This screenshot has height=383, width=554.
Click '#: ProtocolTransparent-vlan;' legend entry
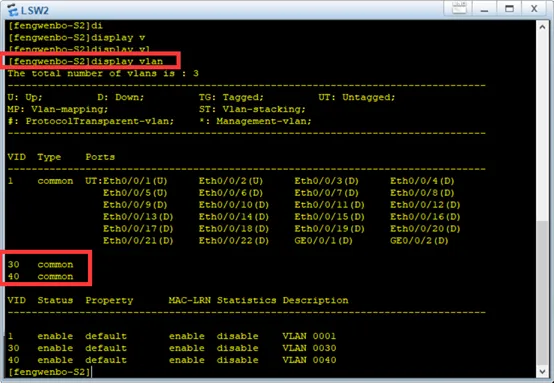coord(91,121)
